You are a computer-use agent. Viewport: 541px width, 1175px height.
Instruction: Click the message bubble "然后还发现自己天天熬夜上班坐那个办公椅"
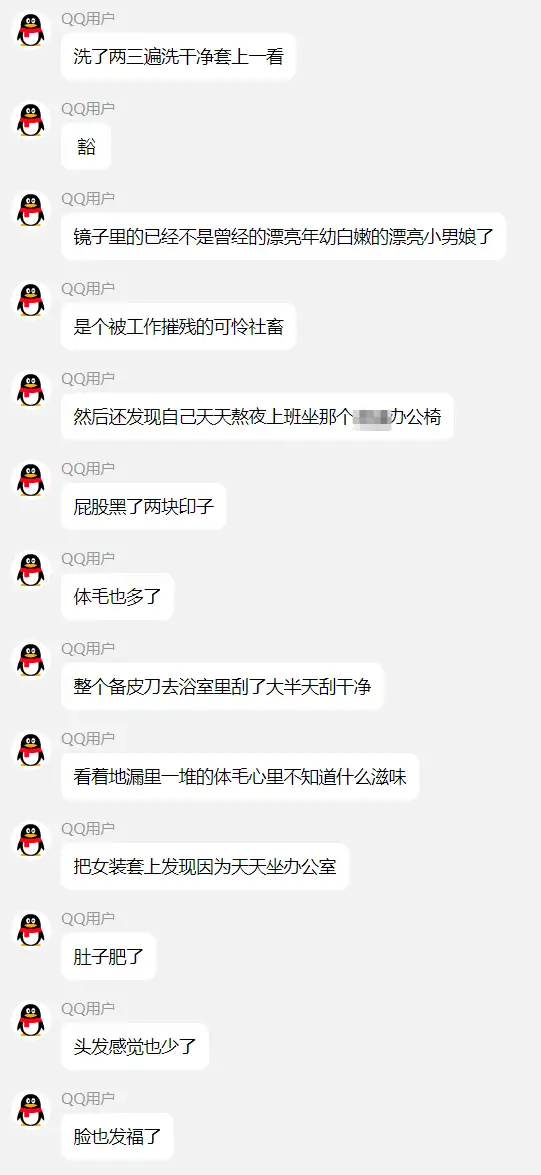pyautogui.click(x=257, y=417)
